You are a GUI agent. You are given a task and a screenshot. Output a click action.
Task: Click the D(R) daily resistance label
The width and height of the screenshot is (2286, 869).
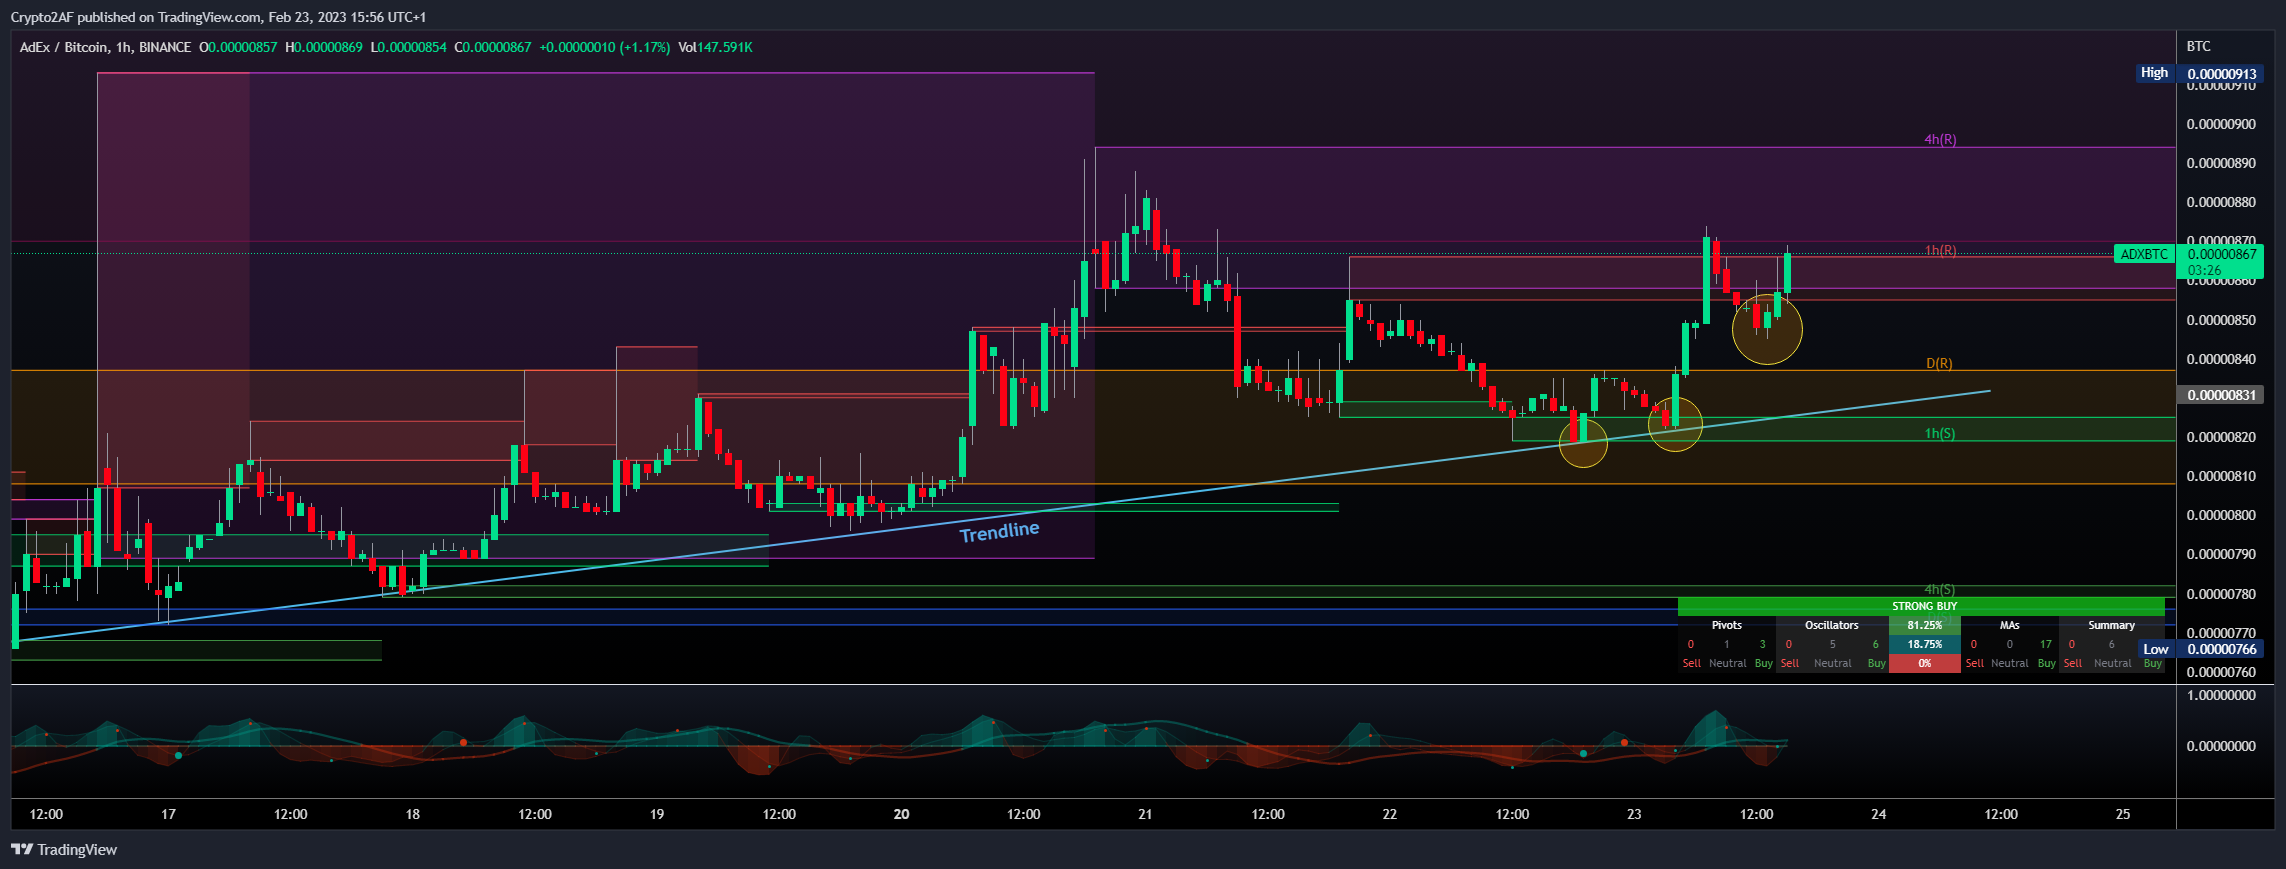point(1939,363)
